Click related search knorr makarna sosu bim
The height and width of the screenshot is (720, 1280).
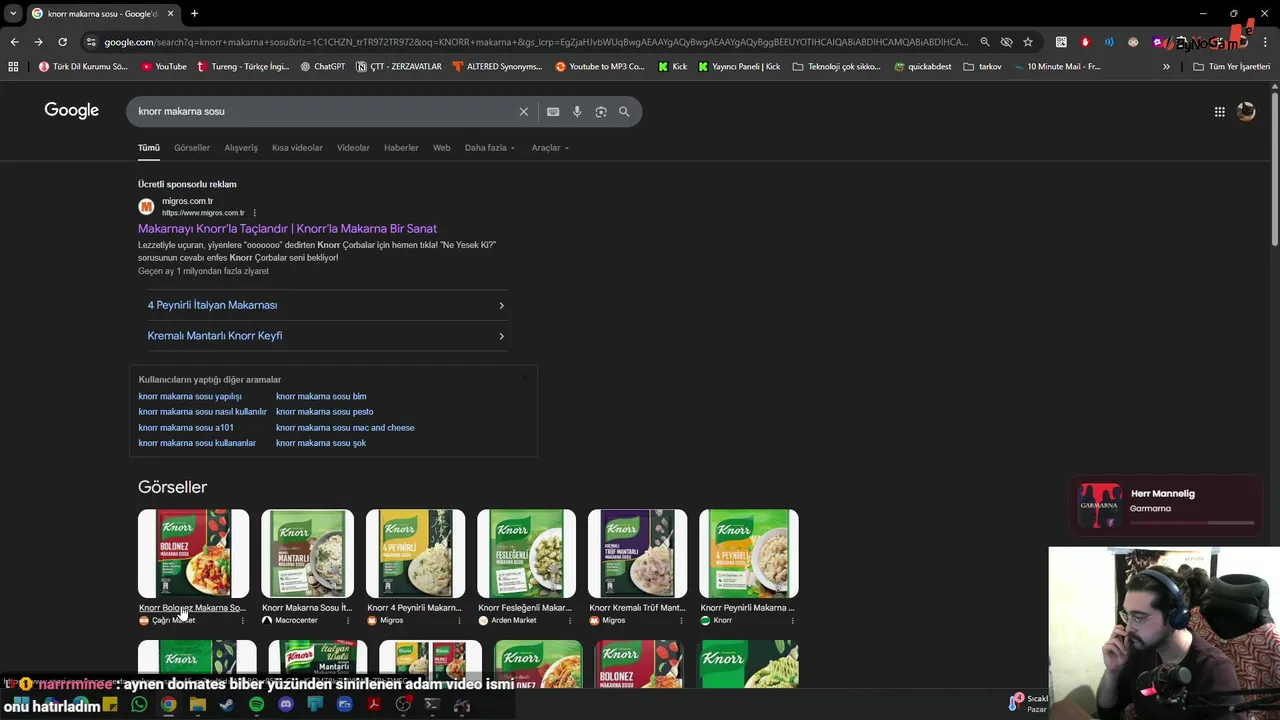click(x=321, y=396)
